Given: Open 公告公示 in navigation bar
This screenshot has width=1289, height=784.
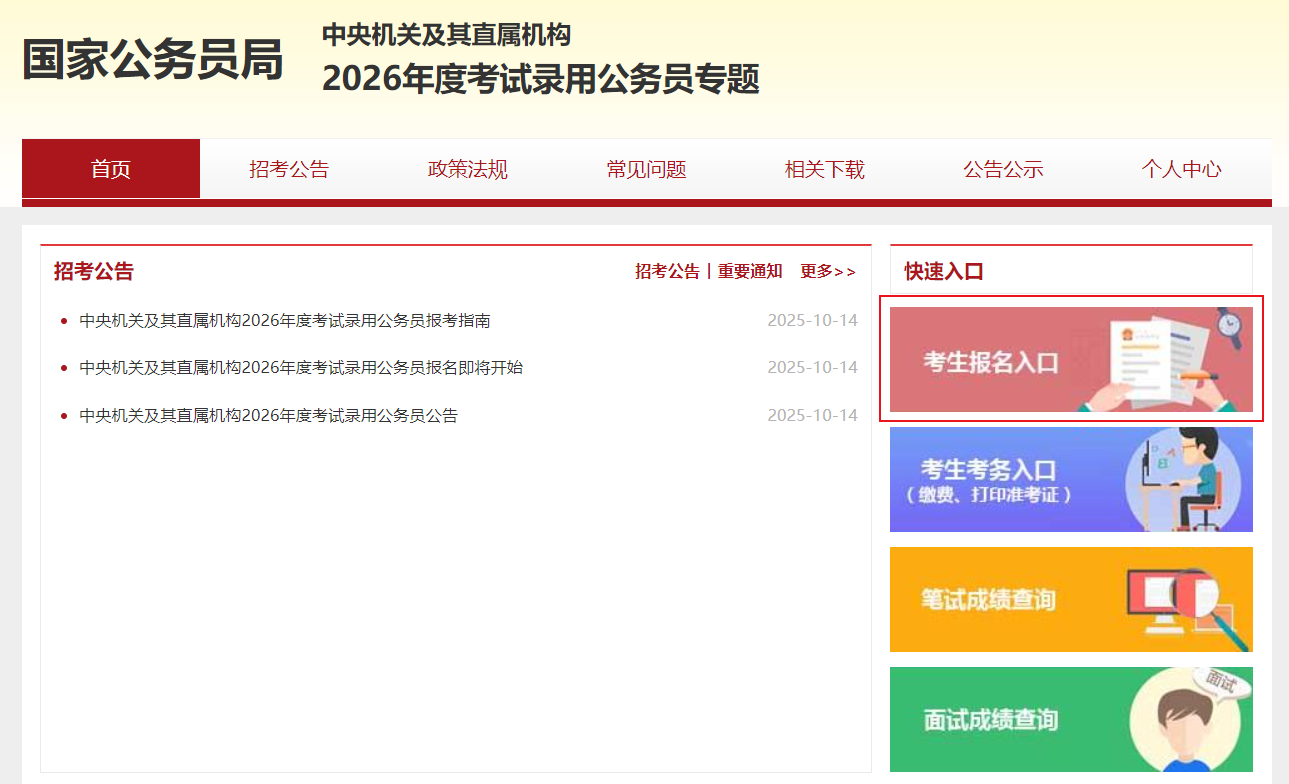Looking at the screenshot, I should coord(1003,169).
